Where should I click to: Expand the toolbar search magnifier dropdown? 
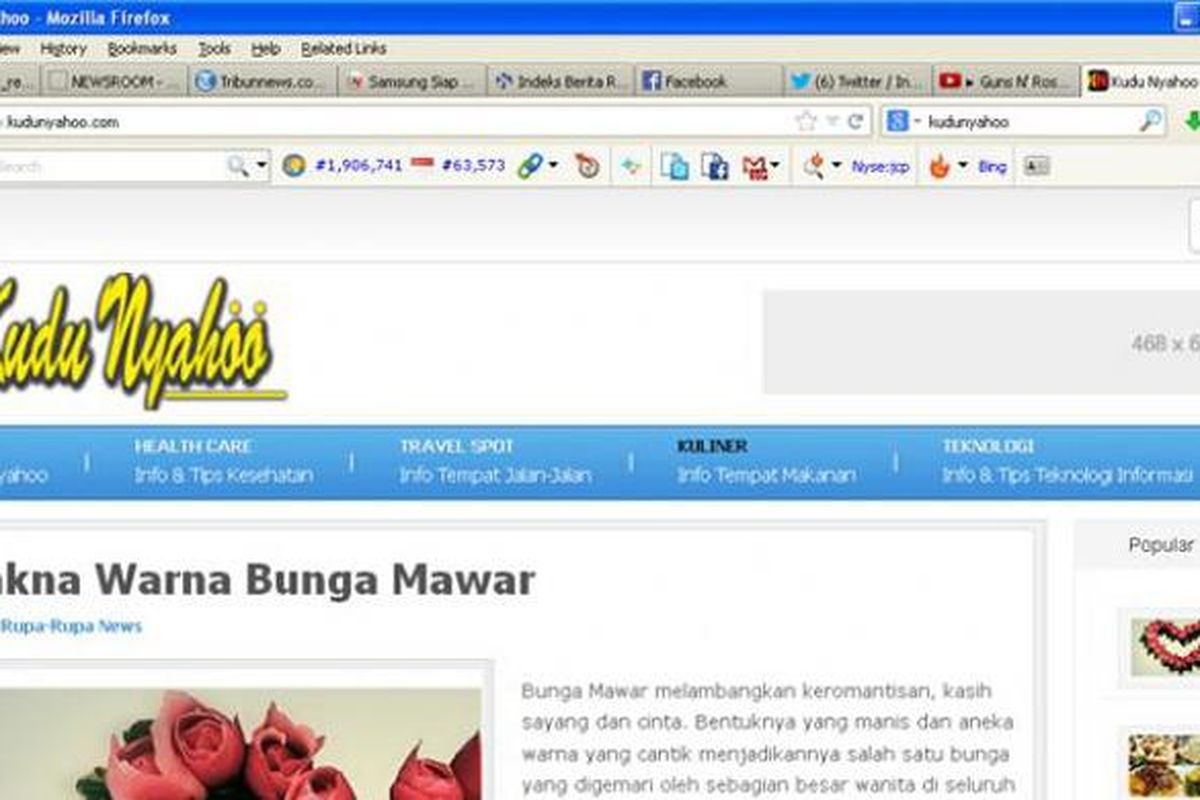[x=262, y=166]
